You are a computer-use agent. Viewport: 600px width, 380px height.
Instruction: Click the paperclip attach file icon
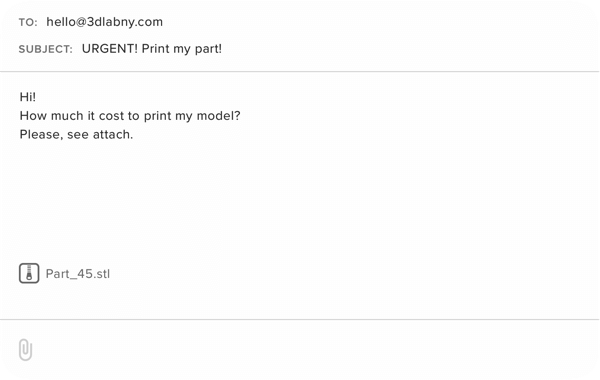point(25,349)
